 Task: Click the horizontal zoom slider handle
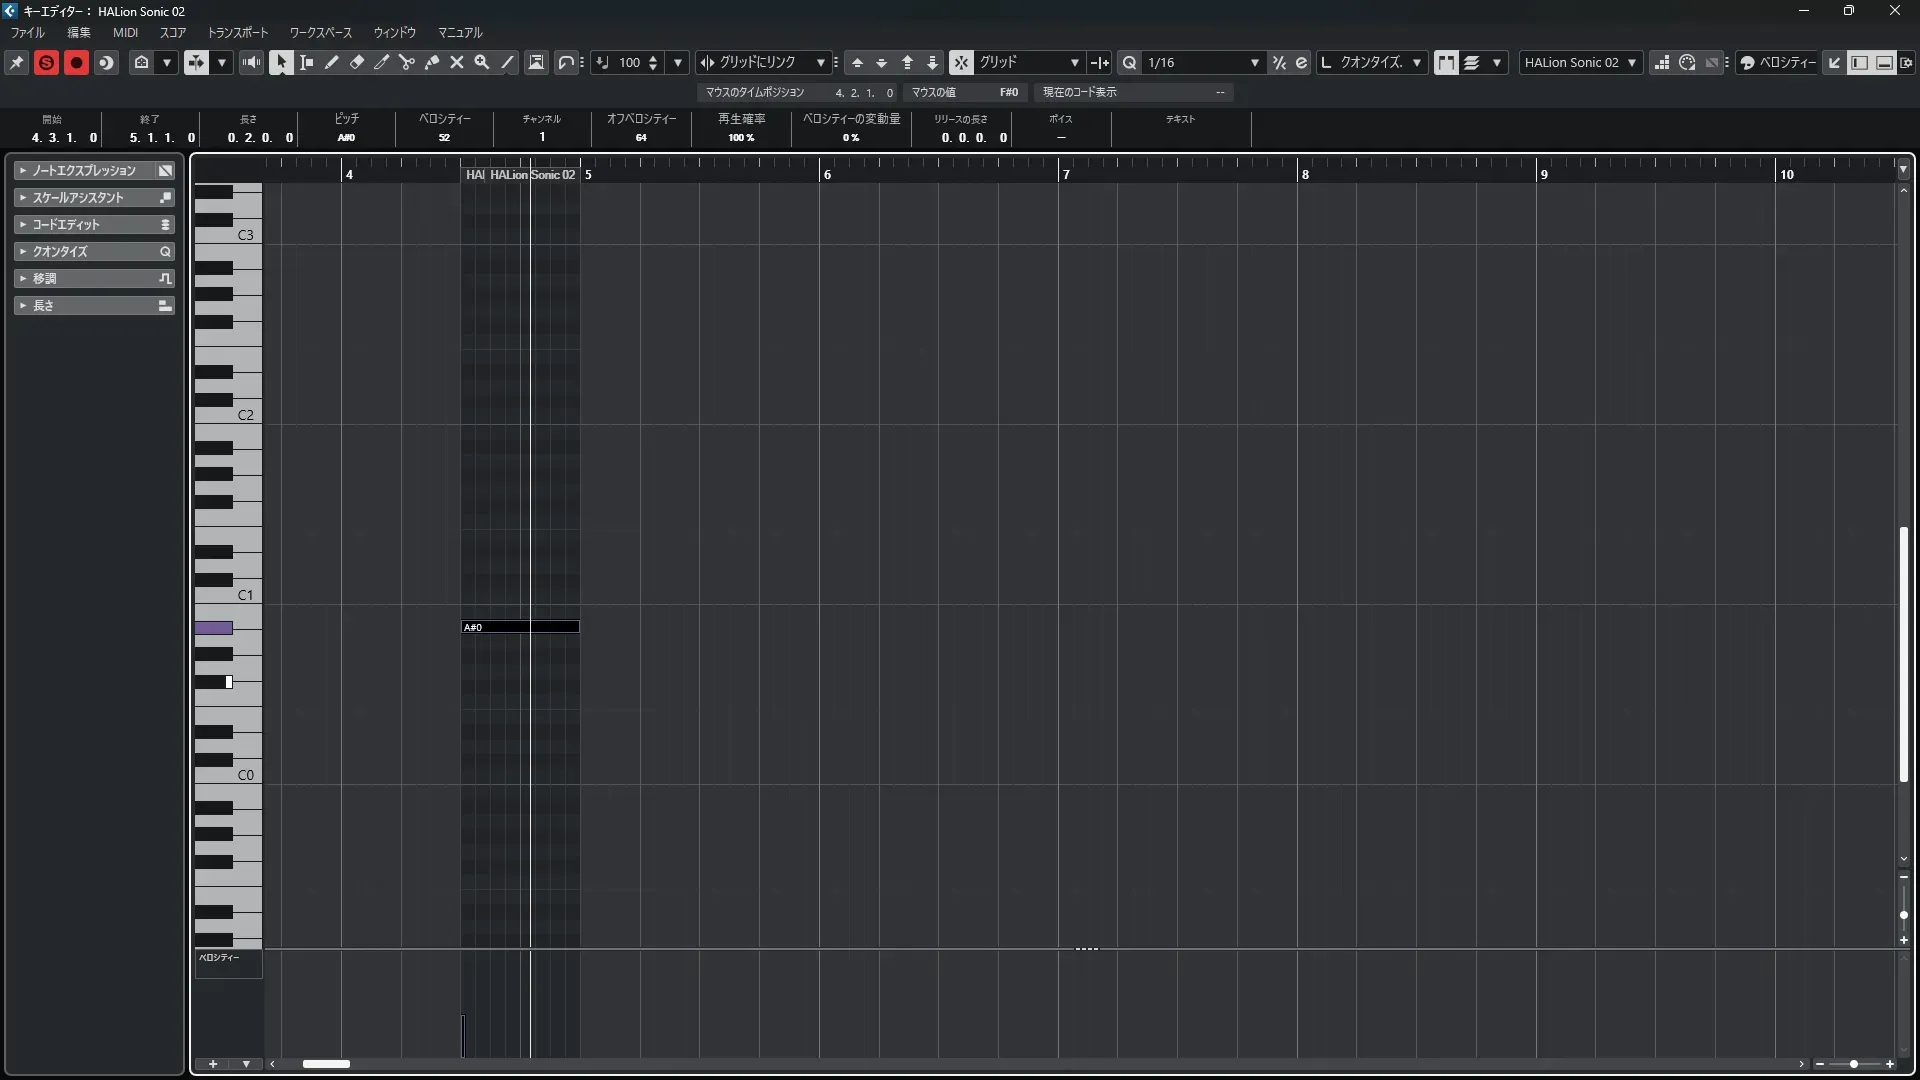pos(1854,1064)
